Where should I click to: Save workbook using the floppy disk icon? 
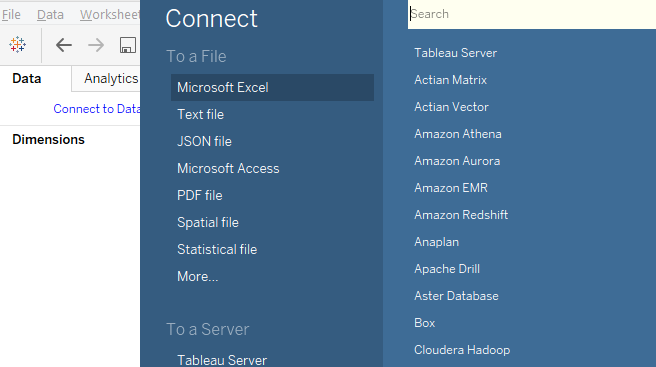[128, 45]
